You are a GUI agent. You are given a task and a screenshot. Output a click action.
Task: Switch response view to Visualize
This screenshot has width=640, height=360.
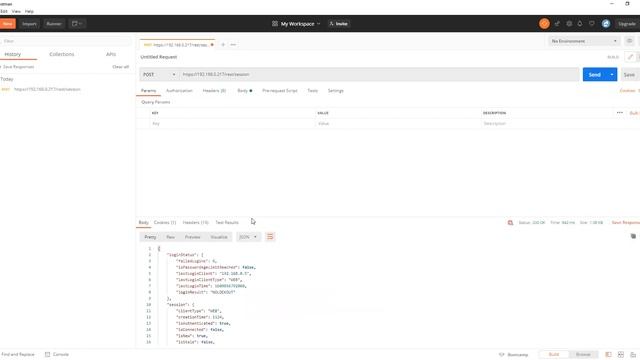[x=219, y=237]
